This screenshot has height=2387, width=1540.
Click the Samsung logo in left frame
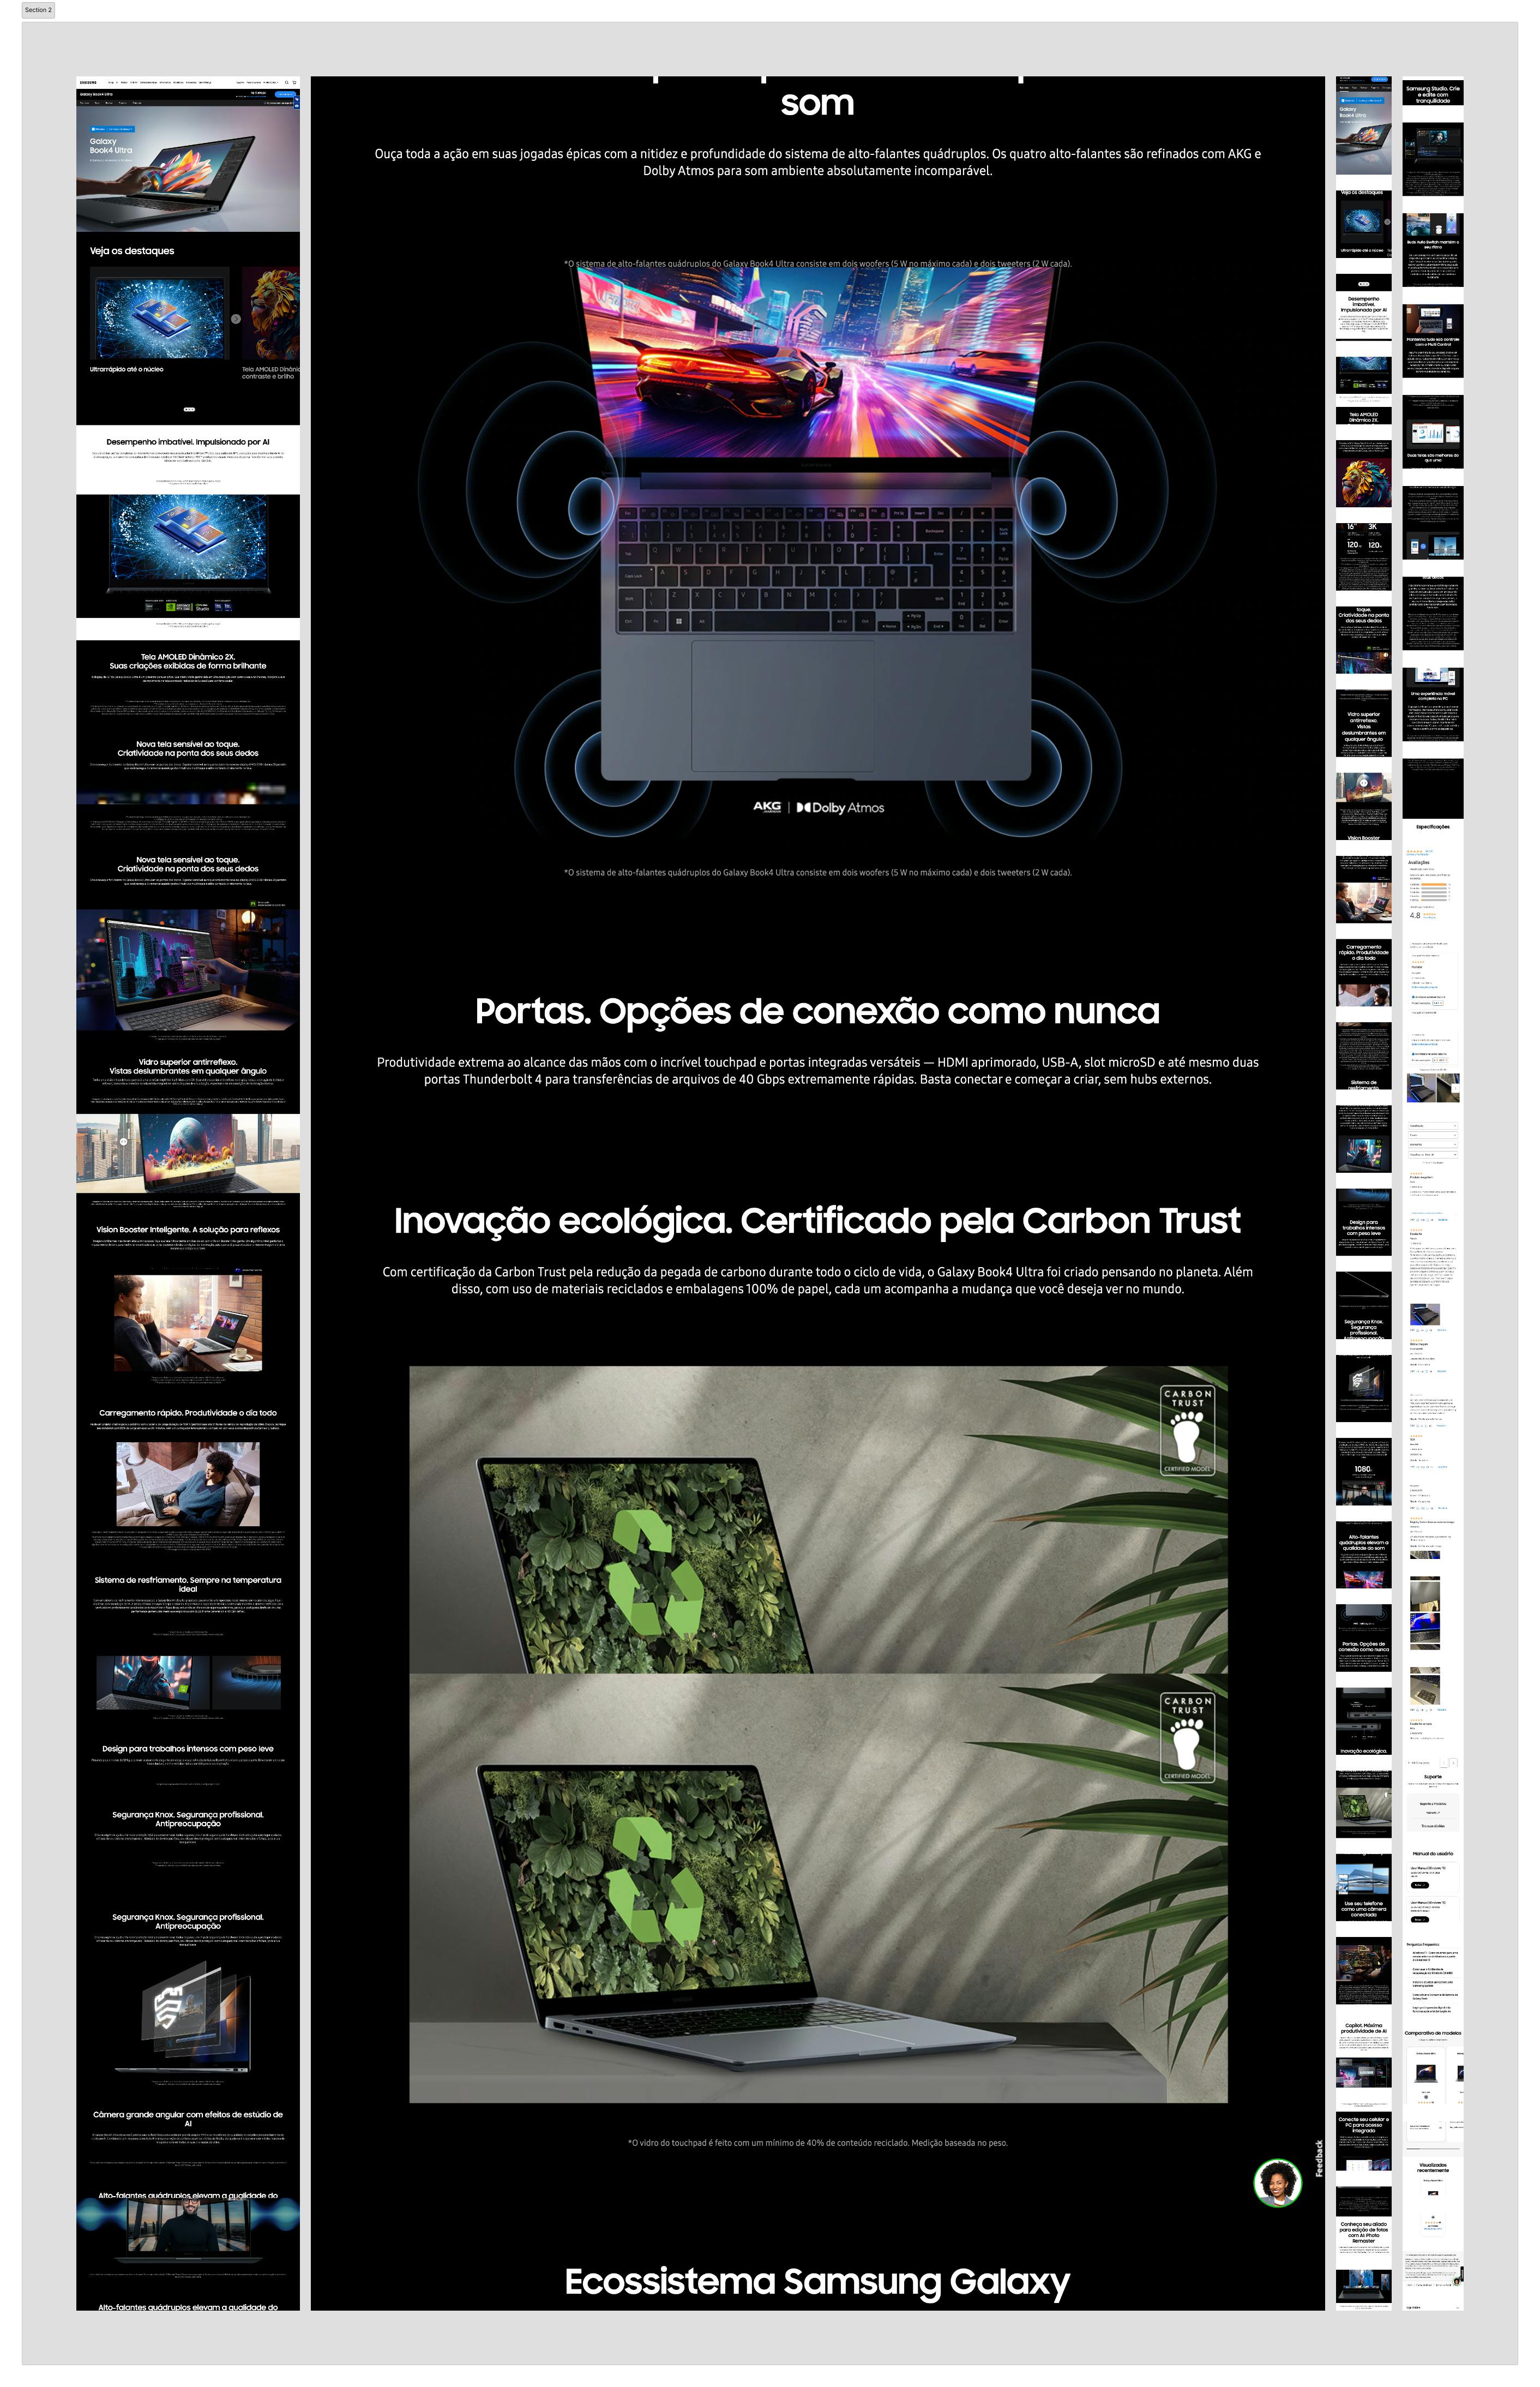pyautogui.click(x=88, y=82)
